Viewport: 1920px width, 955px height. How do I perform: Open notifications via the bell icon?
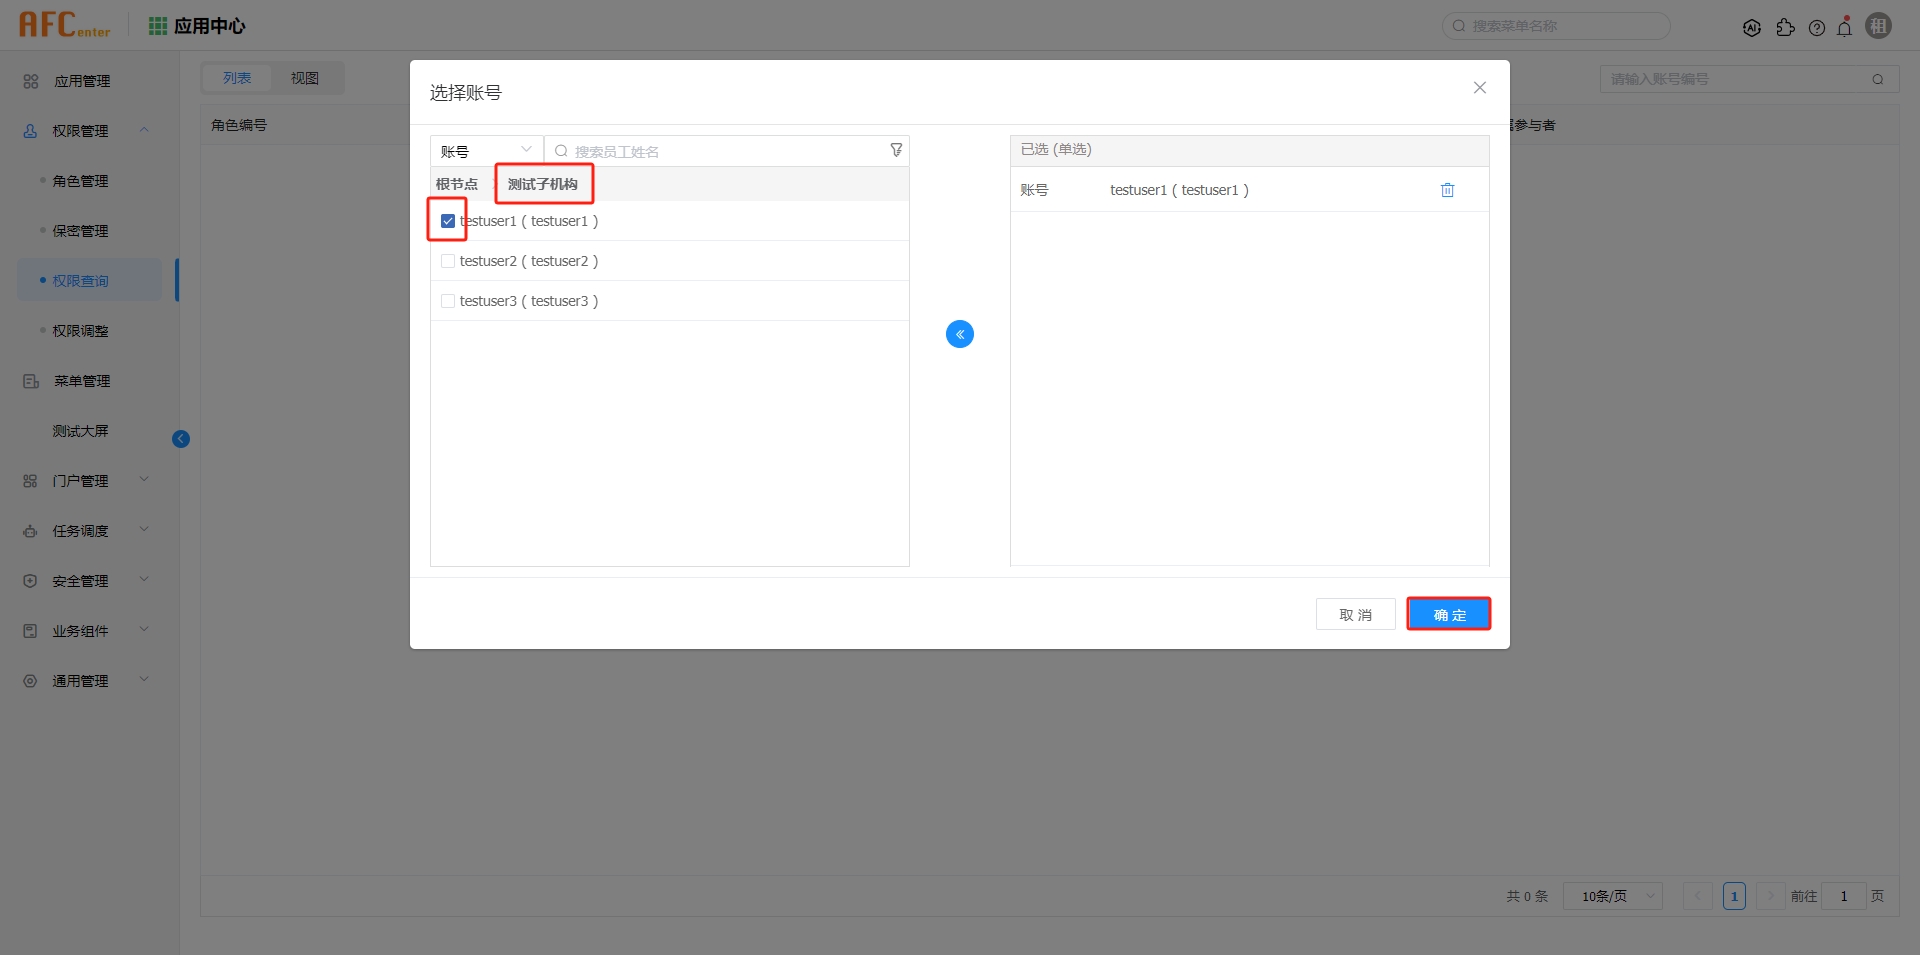pos(1845,26)
